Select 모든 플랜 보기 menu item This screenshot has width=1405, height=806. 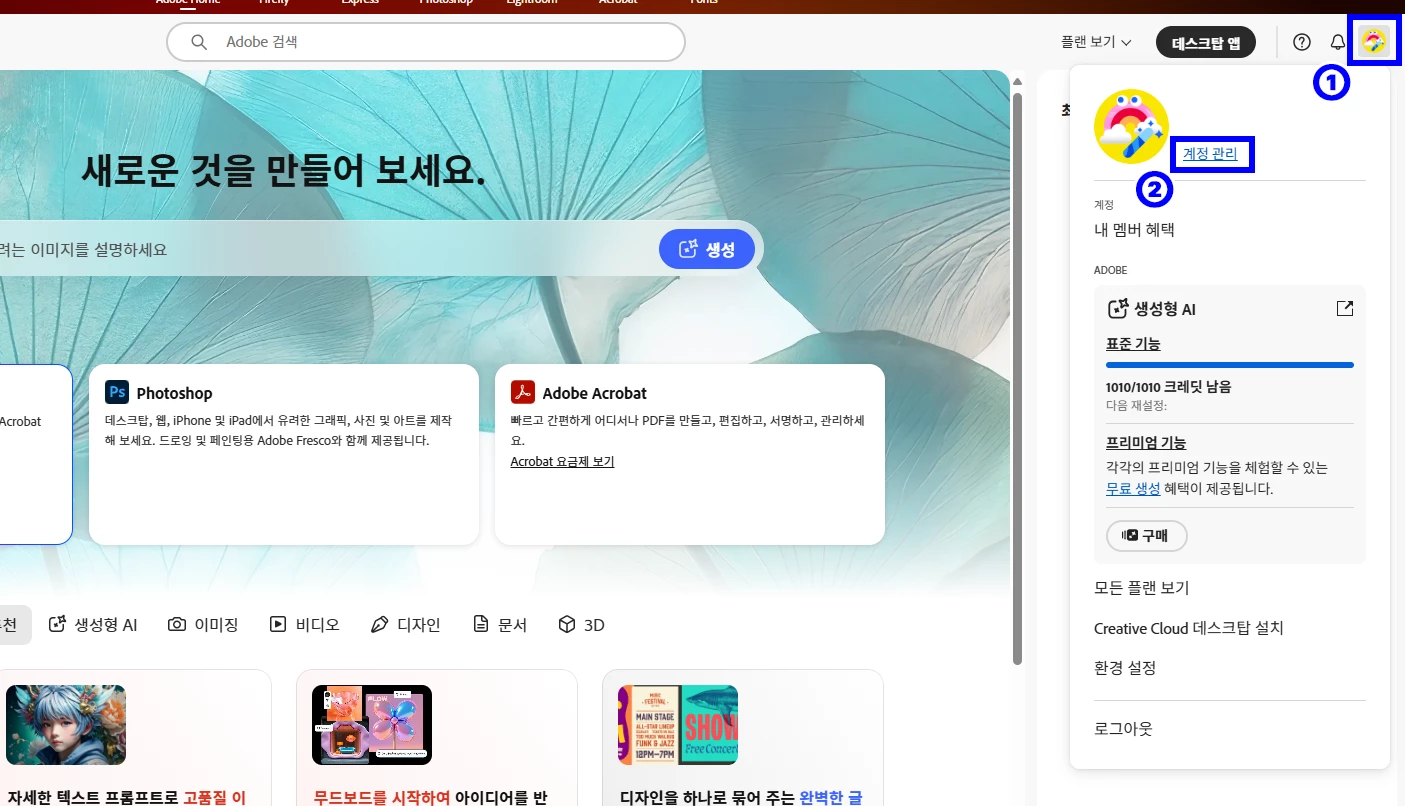tap(1141, 587)
